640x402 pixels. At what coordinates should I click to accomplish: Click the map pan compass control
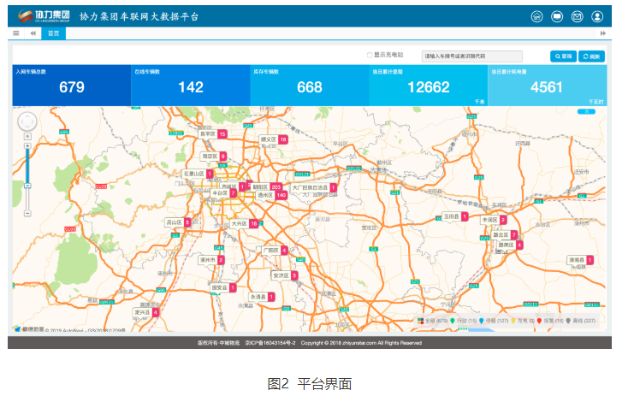click(27, 122)
